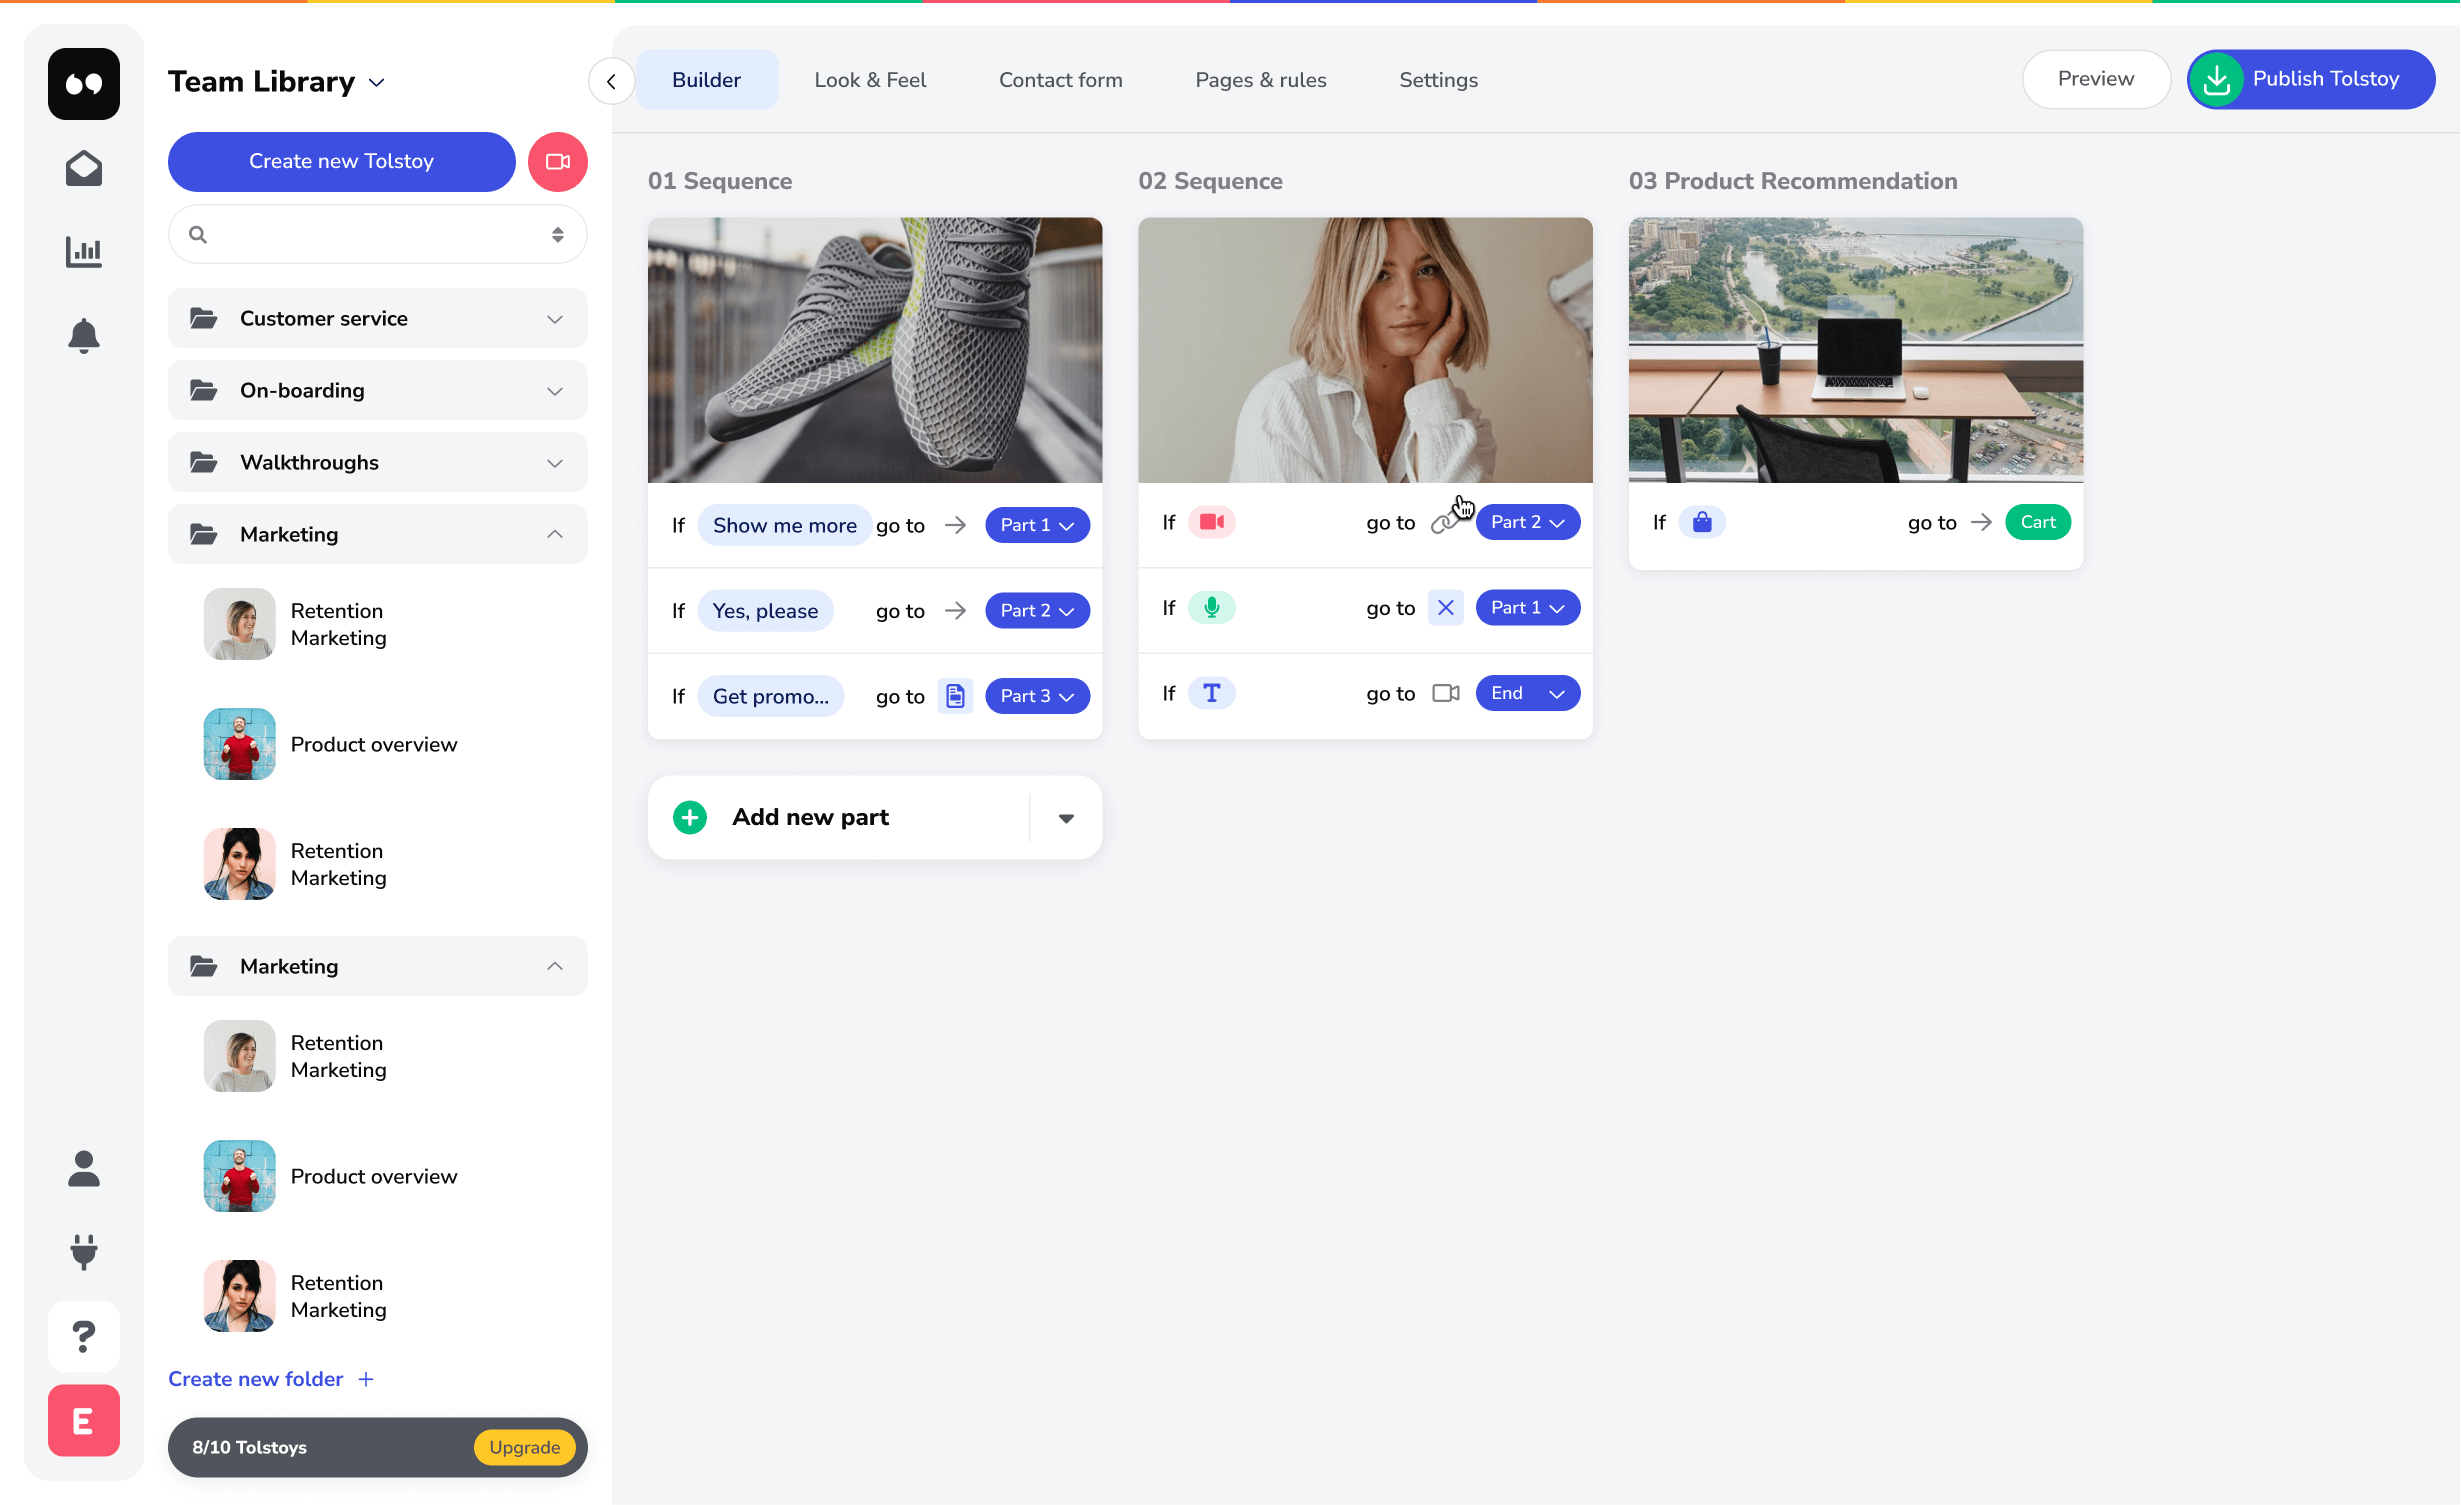This screenshot has width=2461, height=1505.
Task: Click the red video record icon beside Create new Tolstoy
Action: (x=557, y=161)
